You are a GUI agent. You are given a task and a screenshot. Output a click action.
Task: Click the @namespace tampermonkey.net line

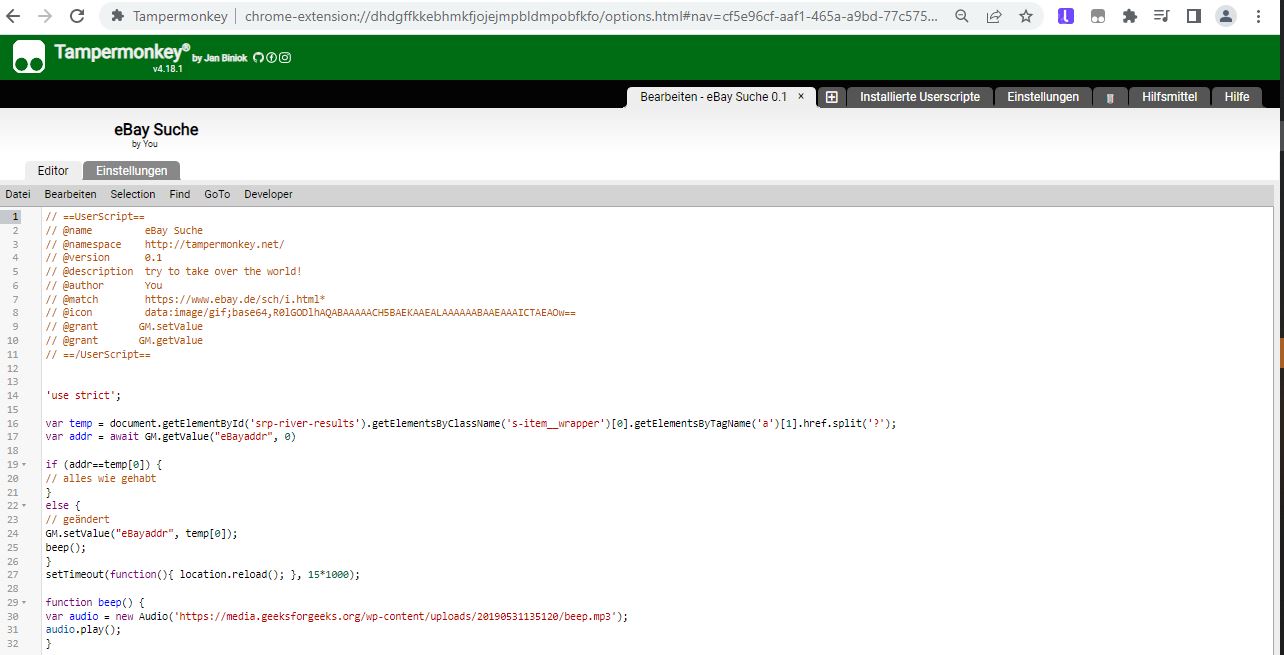pyautogui.click(x=165, y=244)
